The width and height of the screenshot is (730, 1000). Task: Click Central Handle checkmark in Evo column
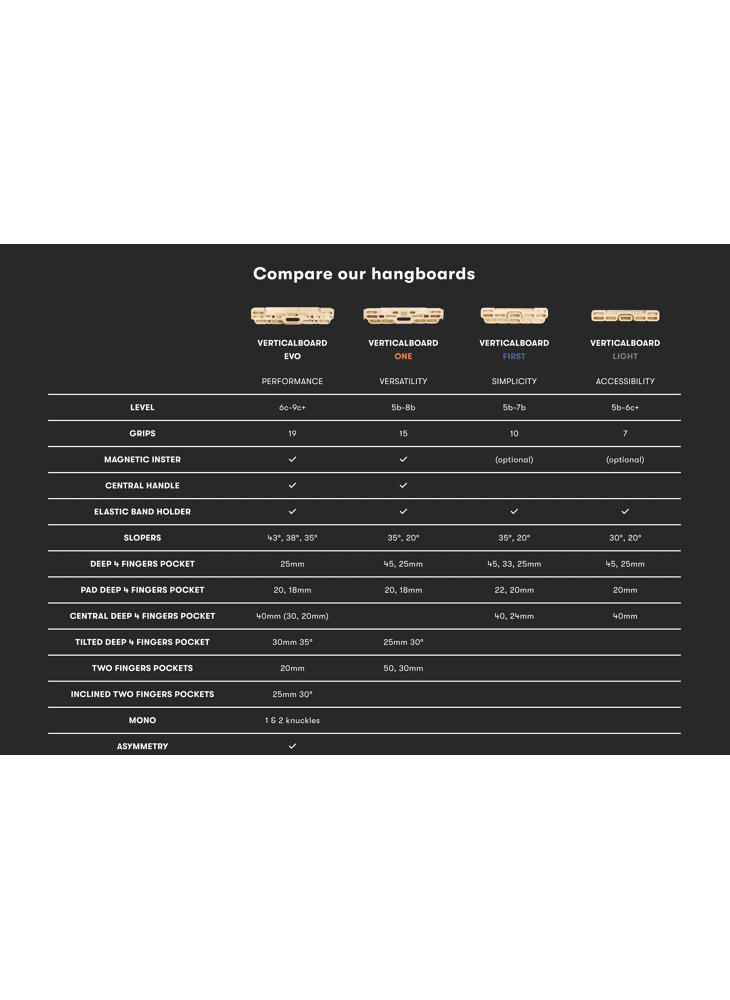pos(292,485)
